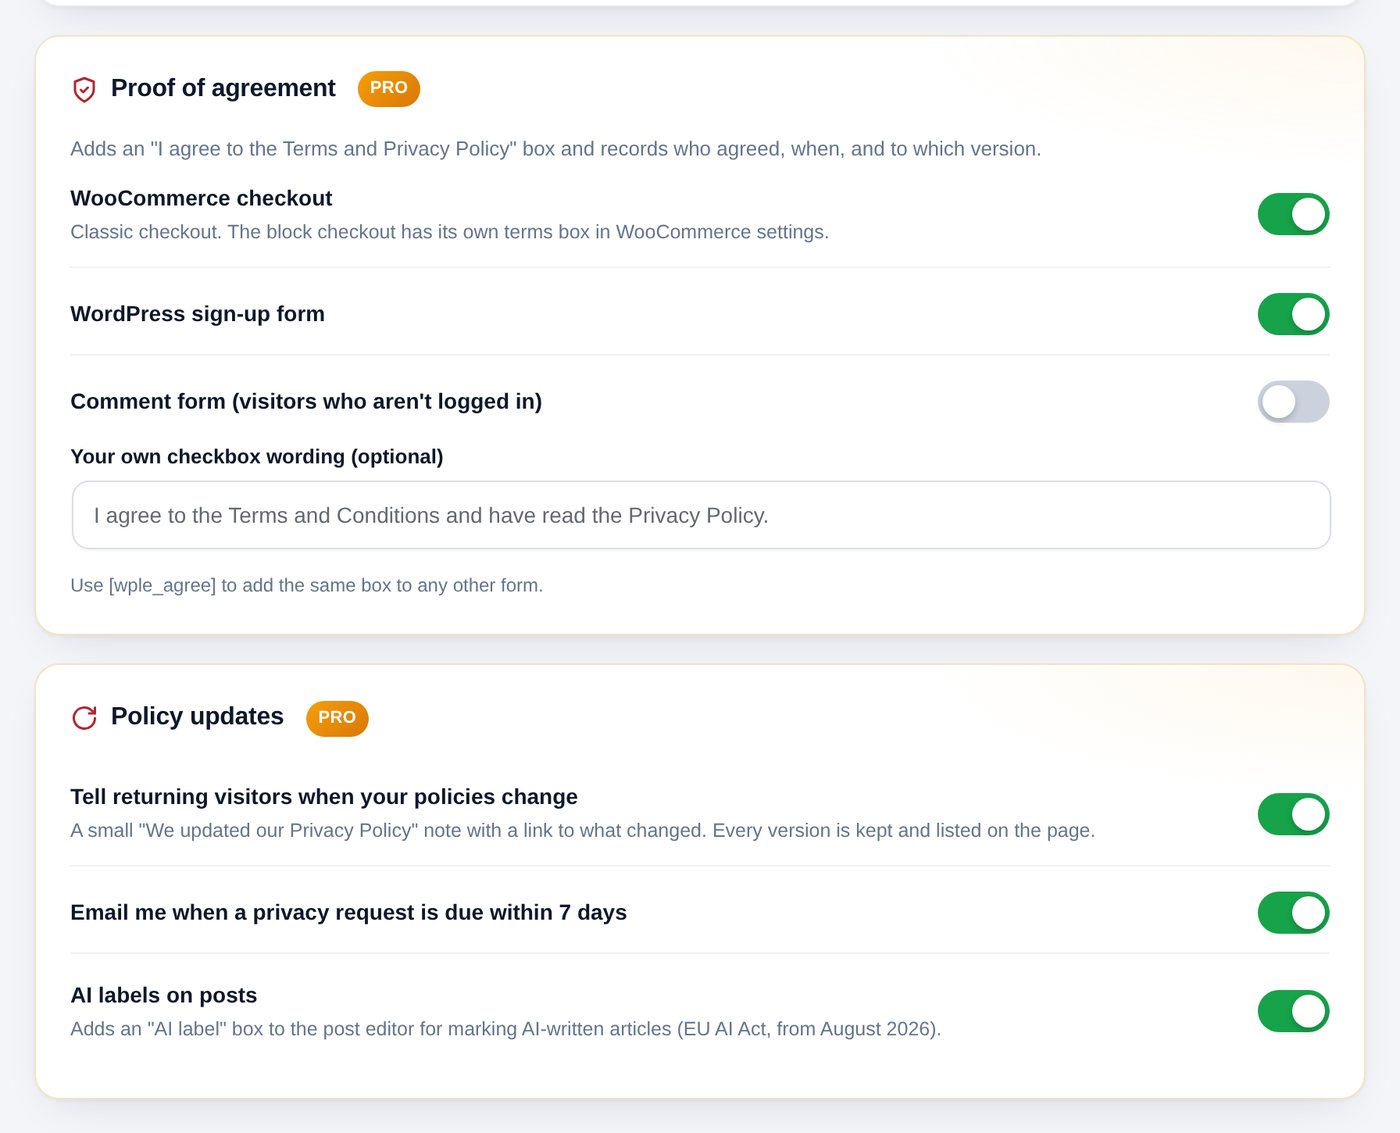
Task: Click the Comment form (visitors who aren't logged in) label
Action: point(306,401)
